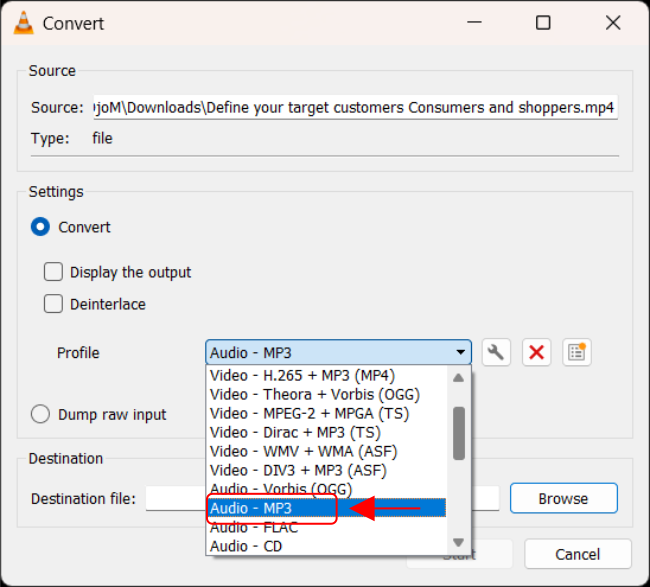Click the Browse button
The width and height of the screenshot is (650, 587).
pyautogui.click(x=563, y=498)
